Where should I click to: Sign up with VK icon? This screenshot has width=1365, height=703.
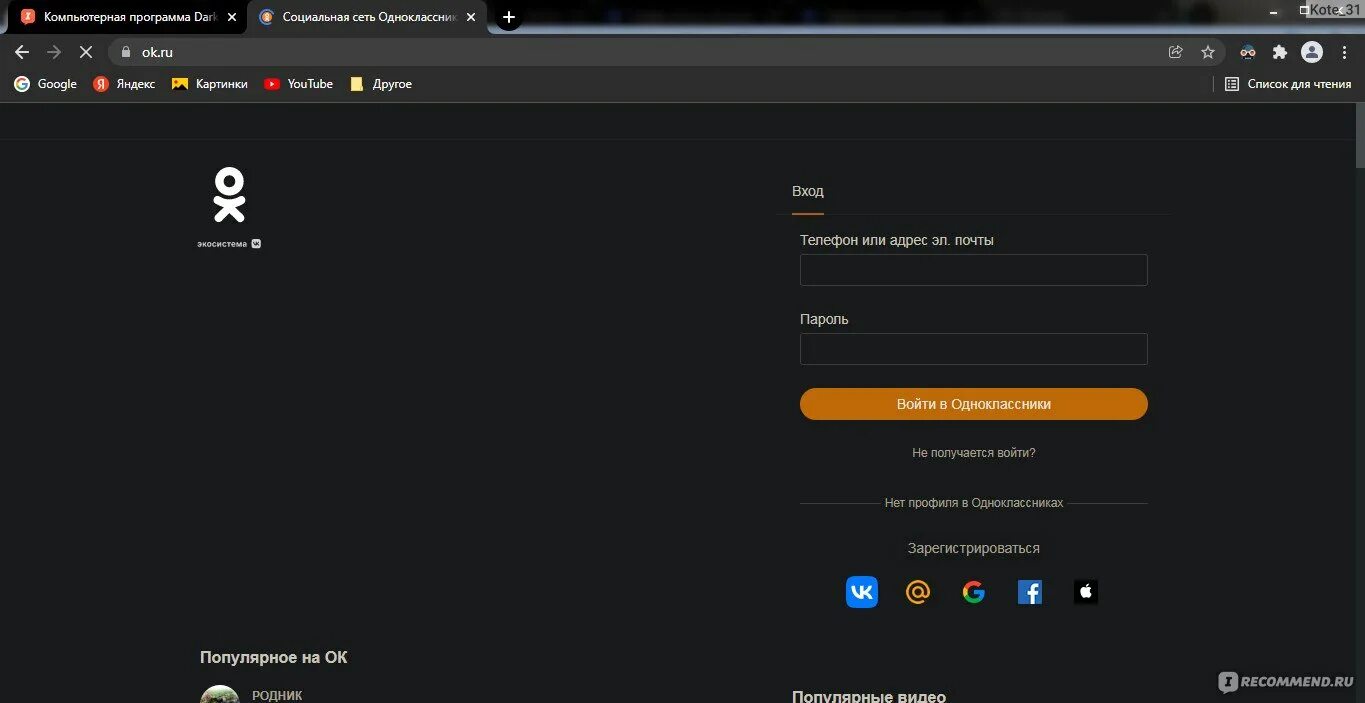click(862, 592)
